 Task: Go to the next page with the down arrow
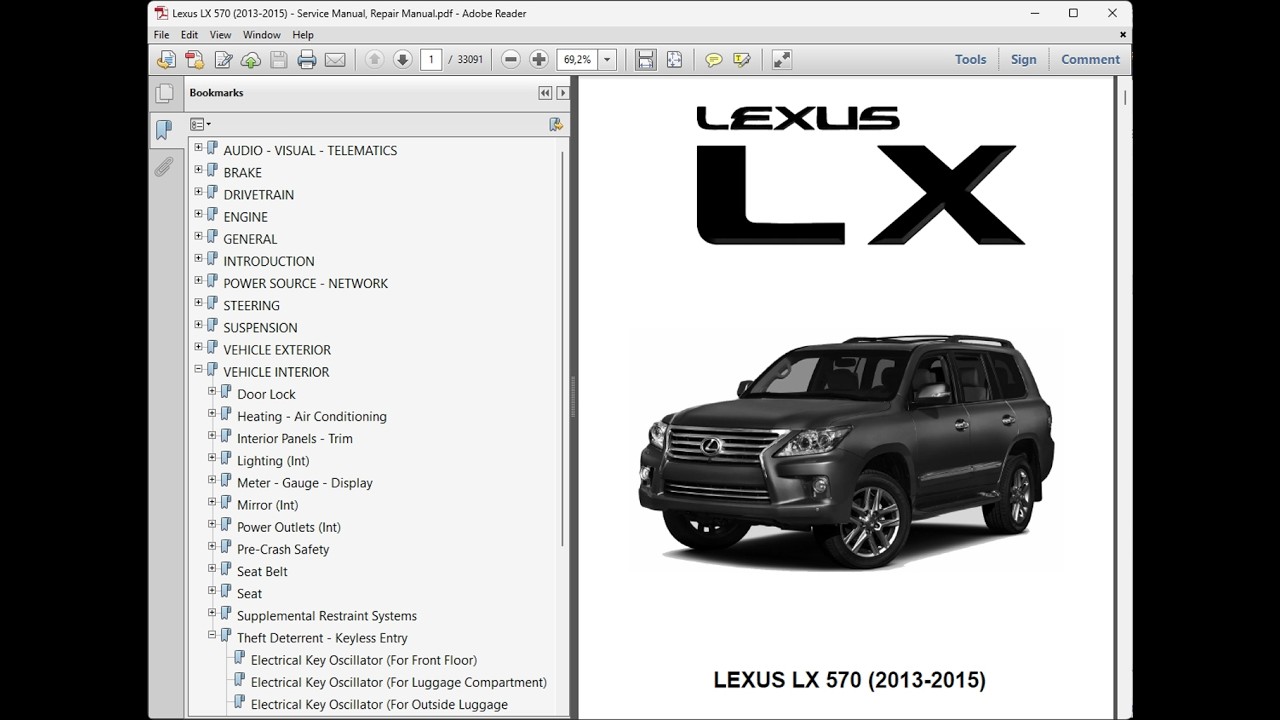(402, 60)
